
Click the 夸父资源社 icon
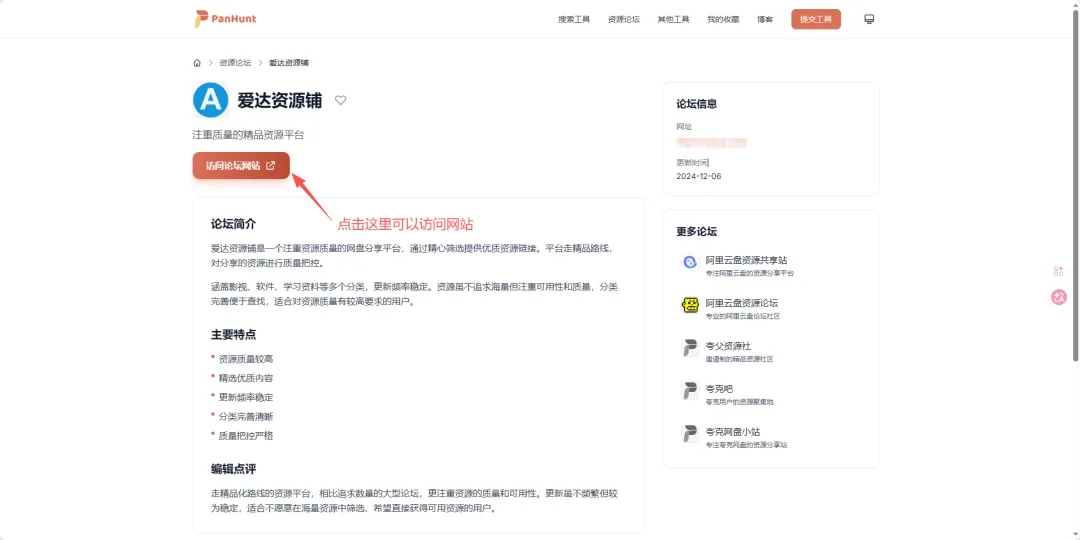[x=690, y=348]
